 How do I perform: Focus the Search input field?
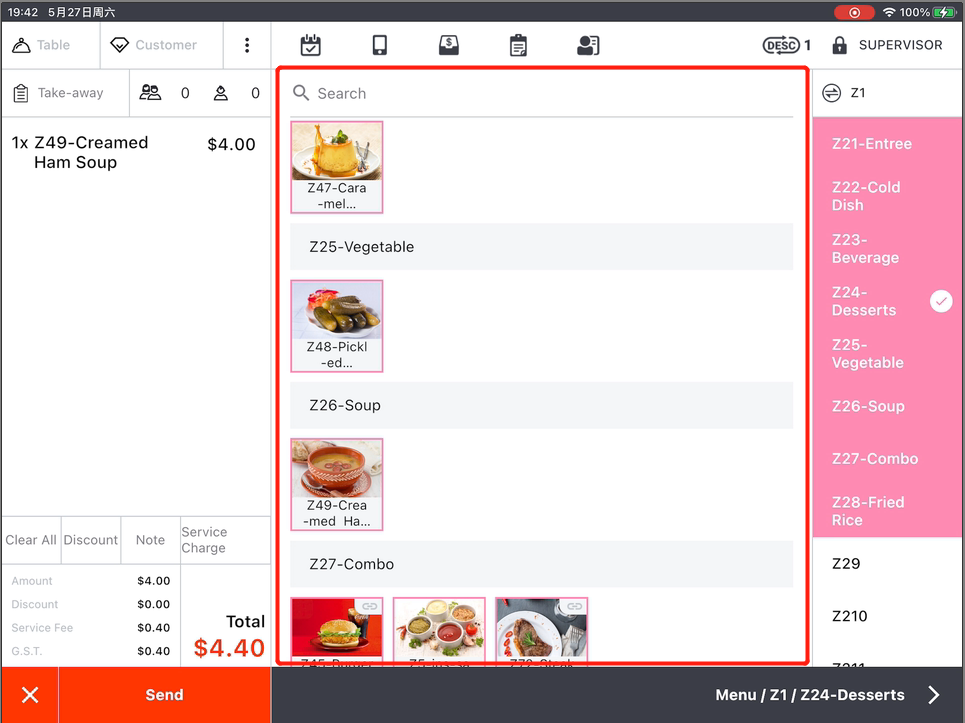pyautogui.click(x=542, y=93)
